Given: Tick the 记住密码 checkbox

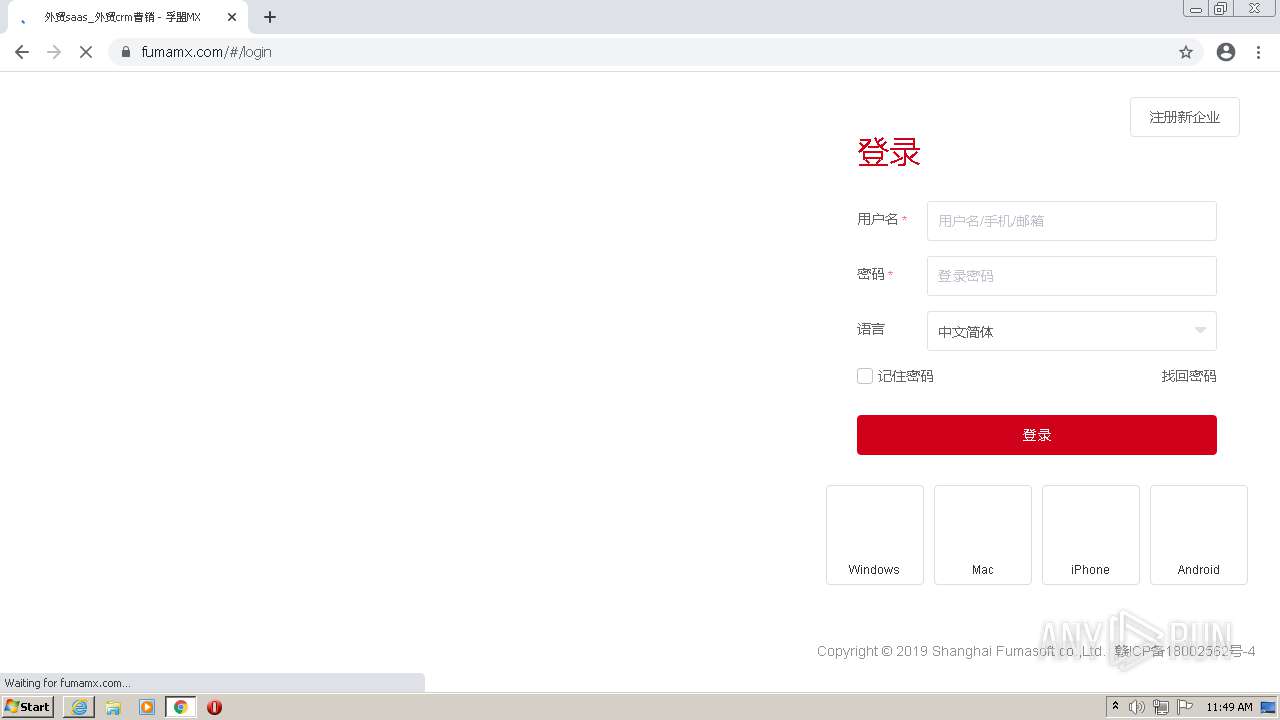Looking at the screenshot, I should (865, 376).
